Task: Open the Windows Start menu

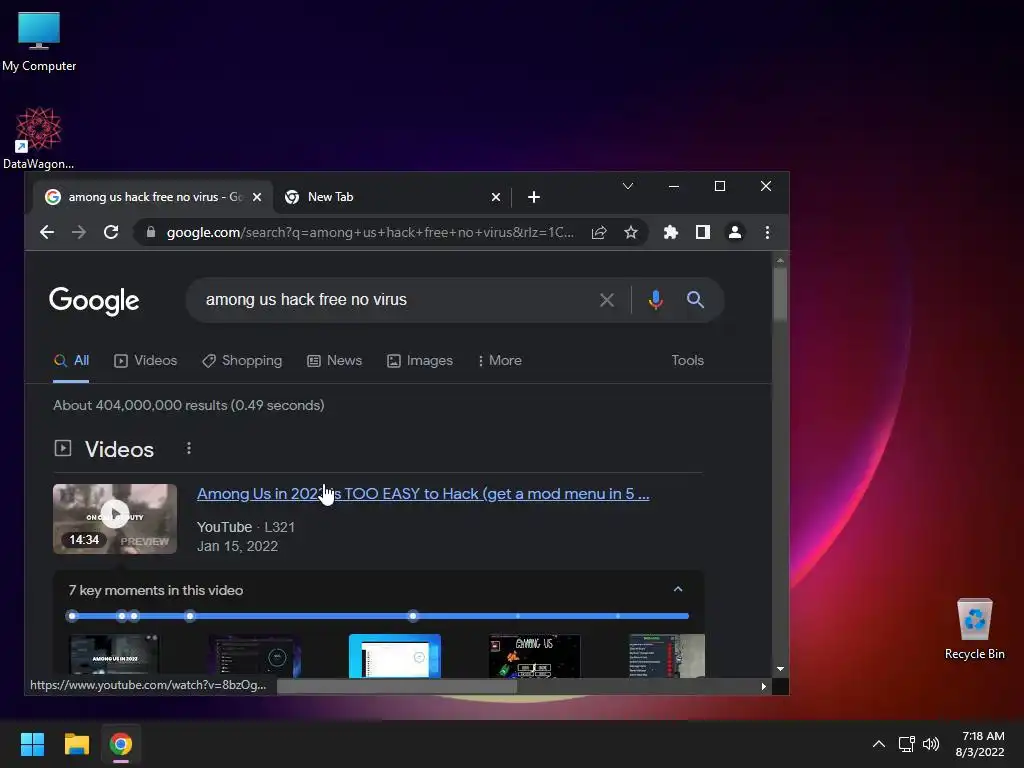Action: click(x=32, y=744)
